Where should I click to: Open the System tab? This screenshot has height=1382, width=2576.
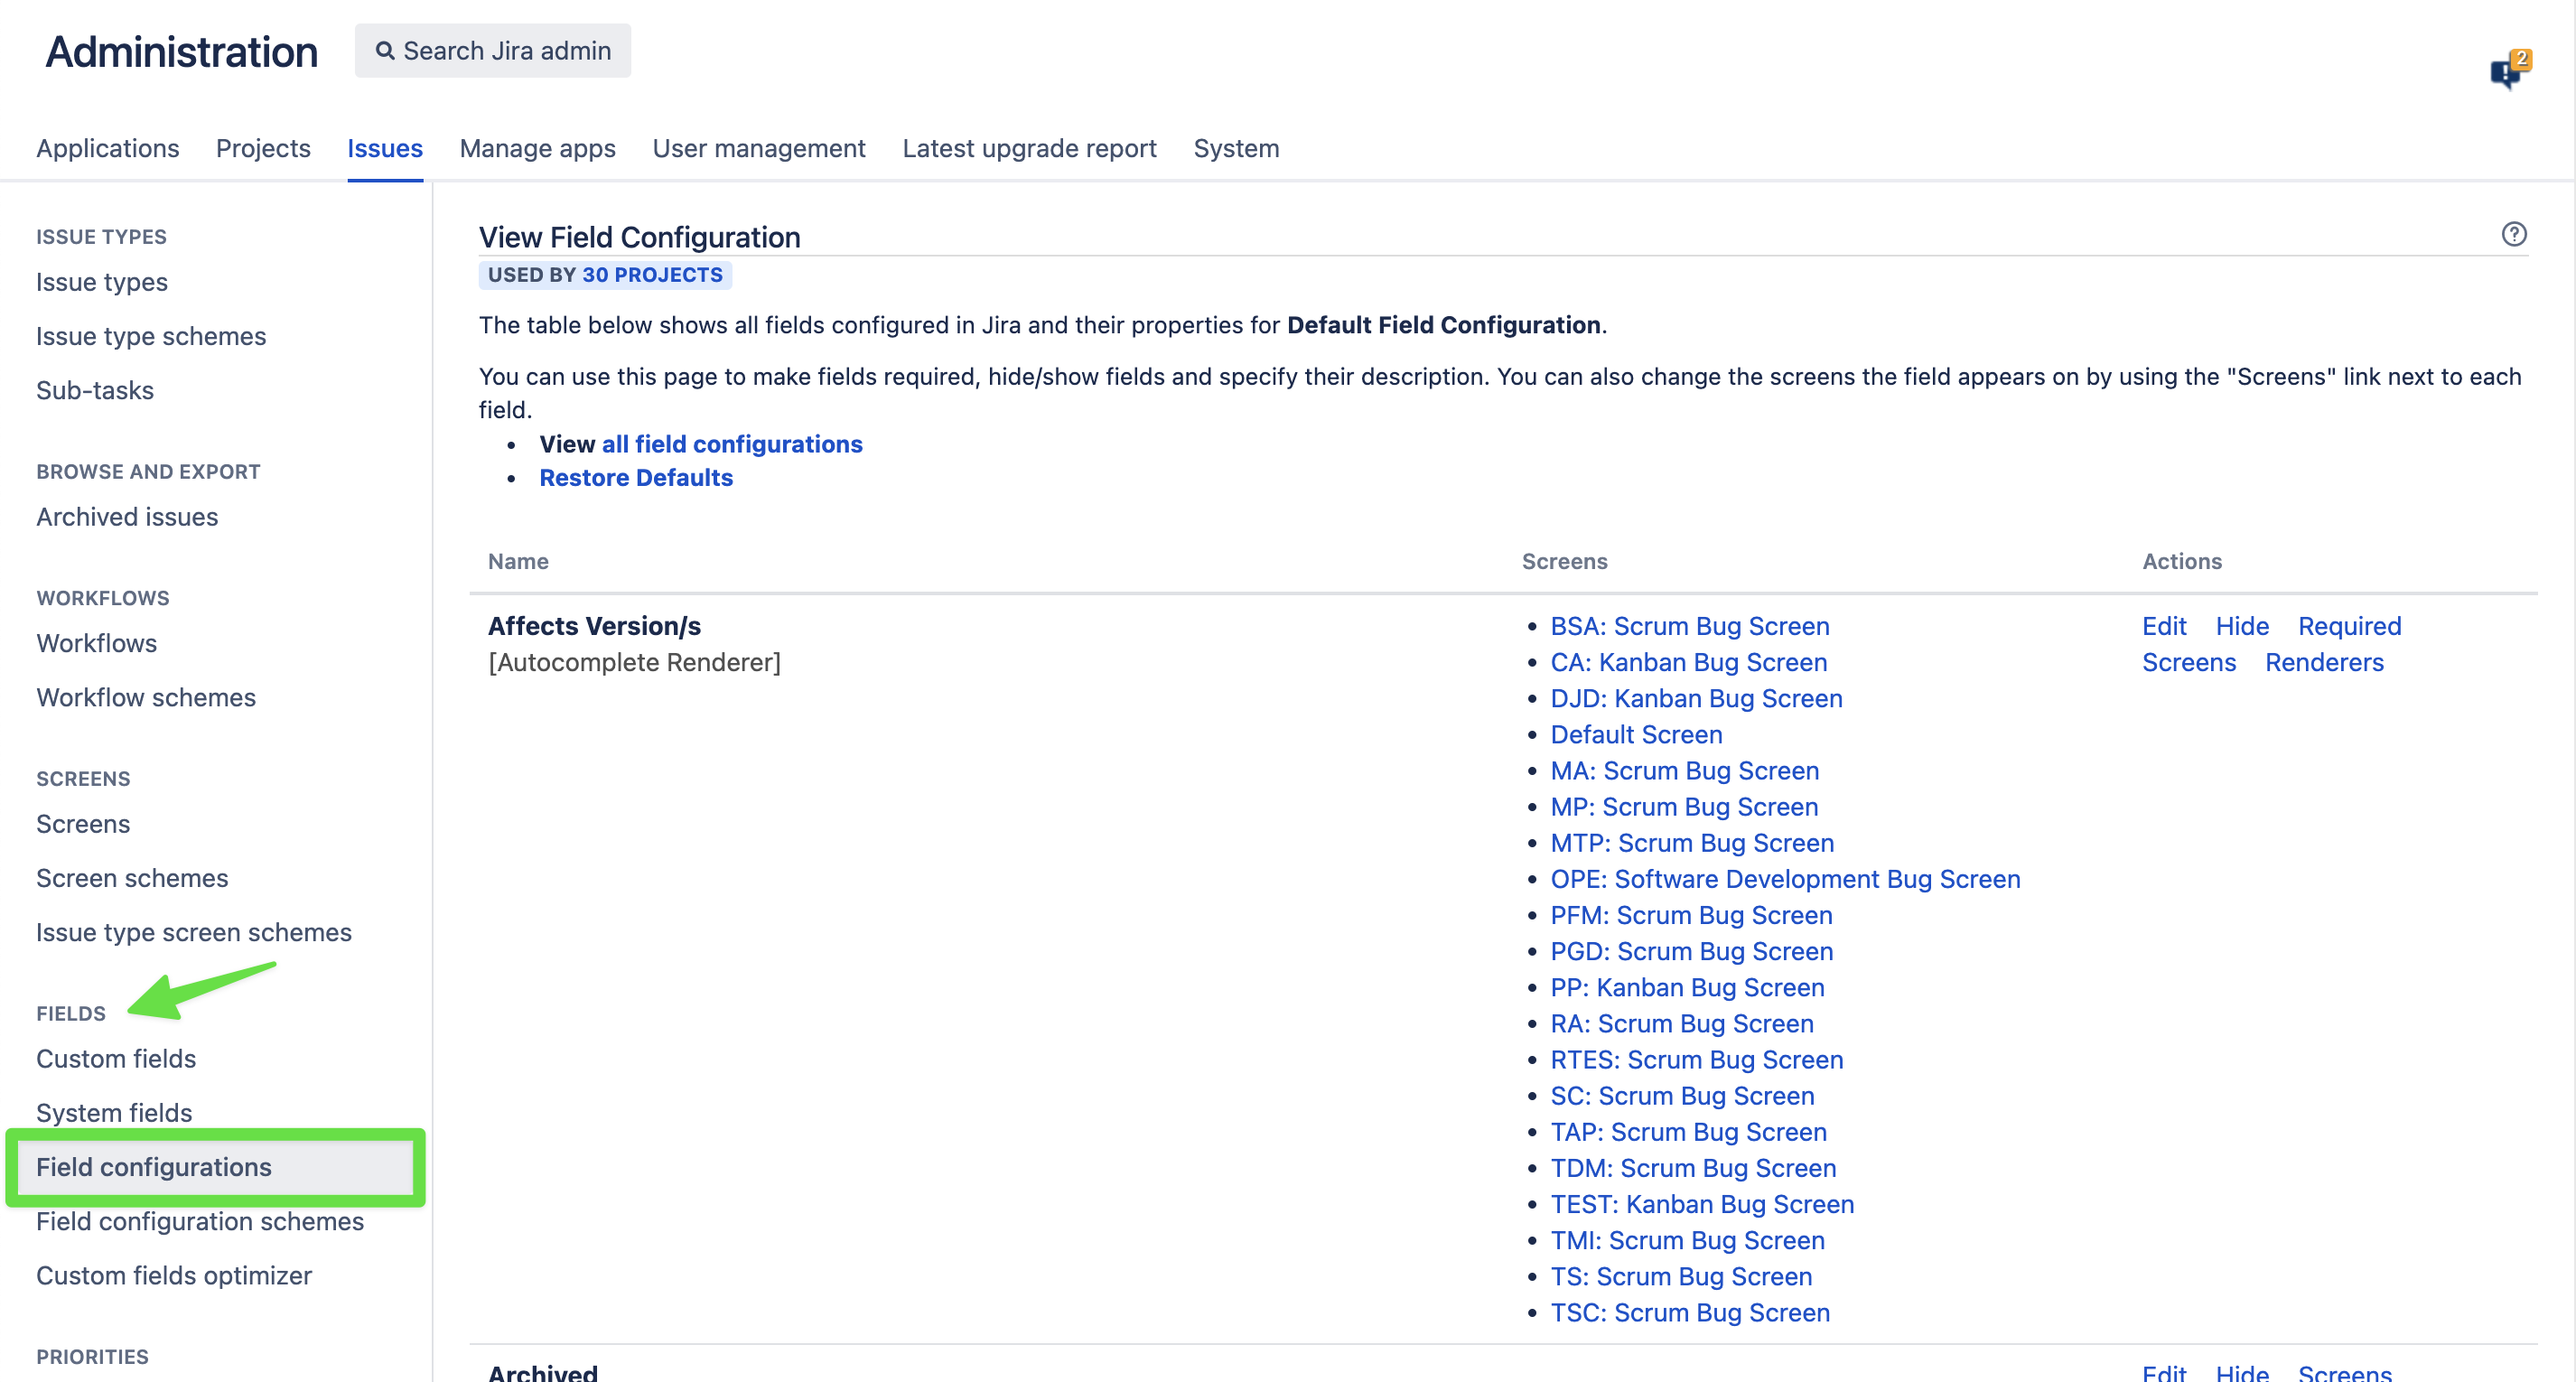tap(1236, 148)
